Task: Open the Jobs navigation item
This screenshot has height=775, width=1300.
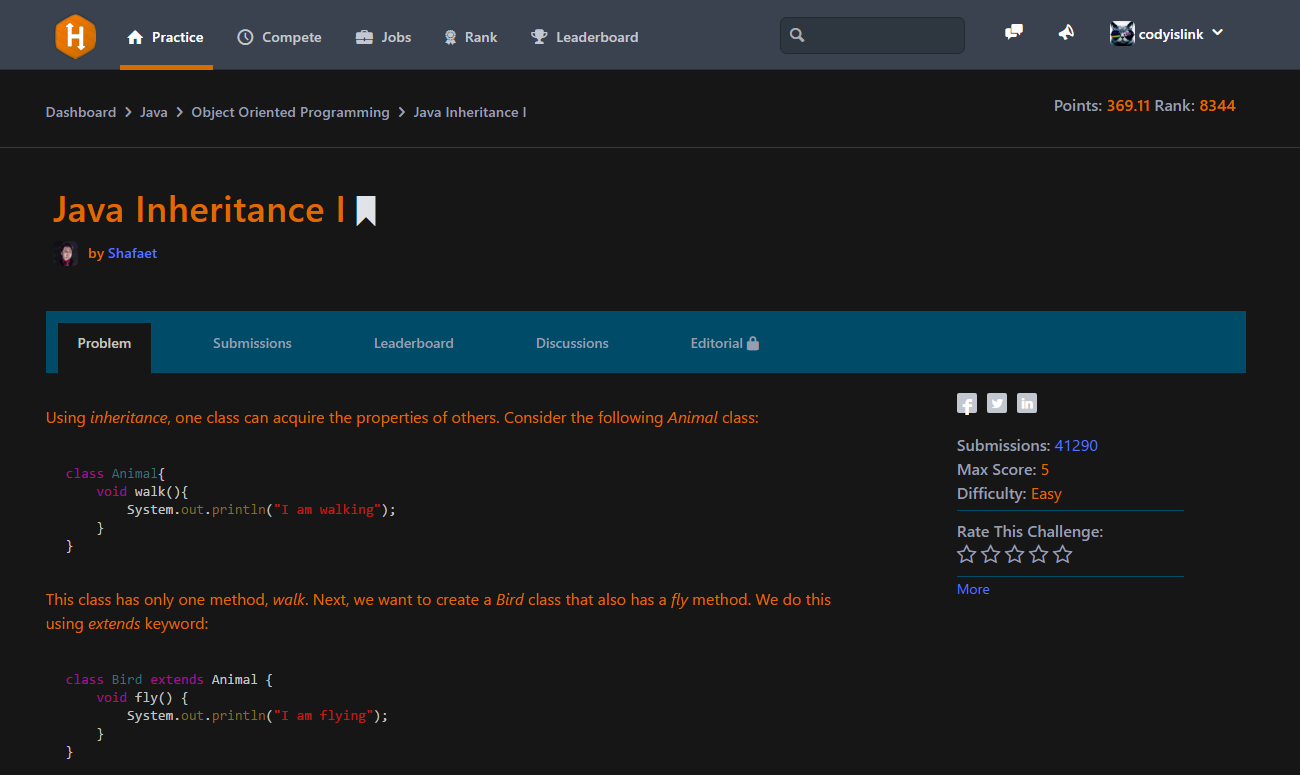Action: (x=383, y=37)
